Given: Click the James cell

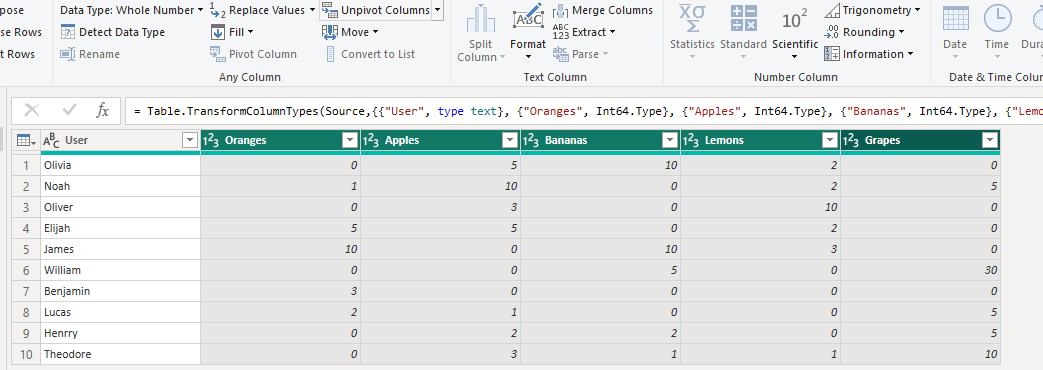Looking at the screenshot, I should tap(120, 249).
